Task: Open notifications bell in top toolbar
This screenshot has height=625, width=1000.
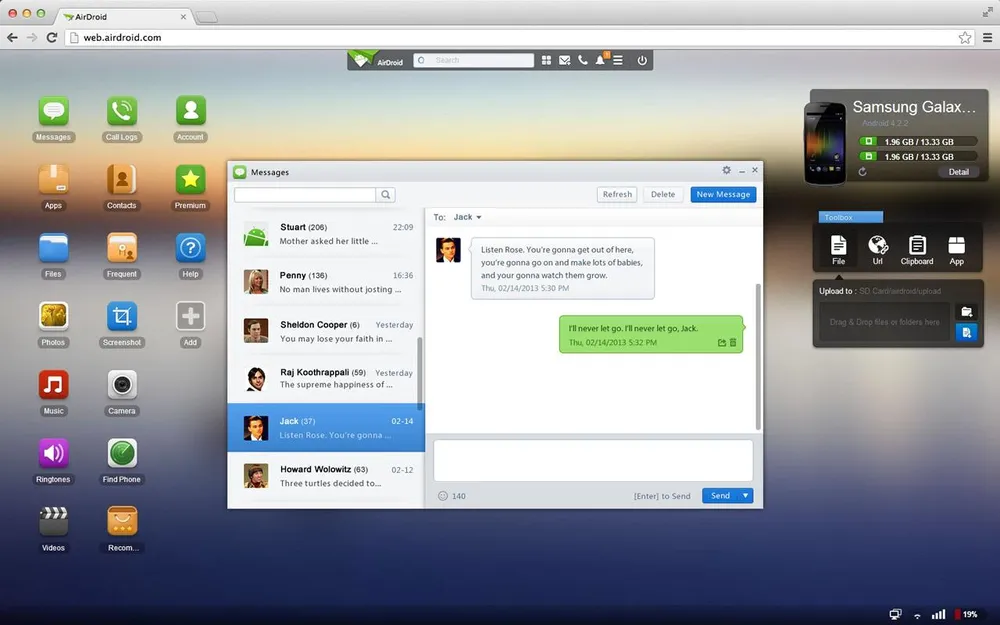Action: click(600, 60)
